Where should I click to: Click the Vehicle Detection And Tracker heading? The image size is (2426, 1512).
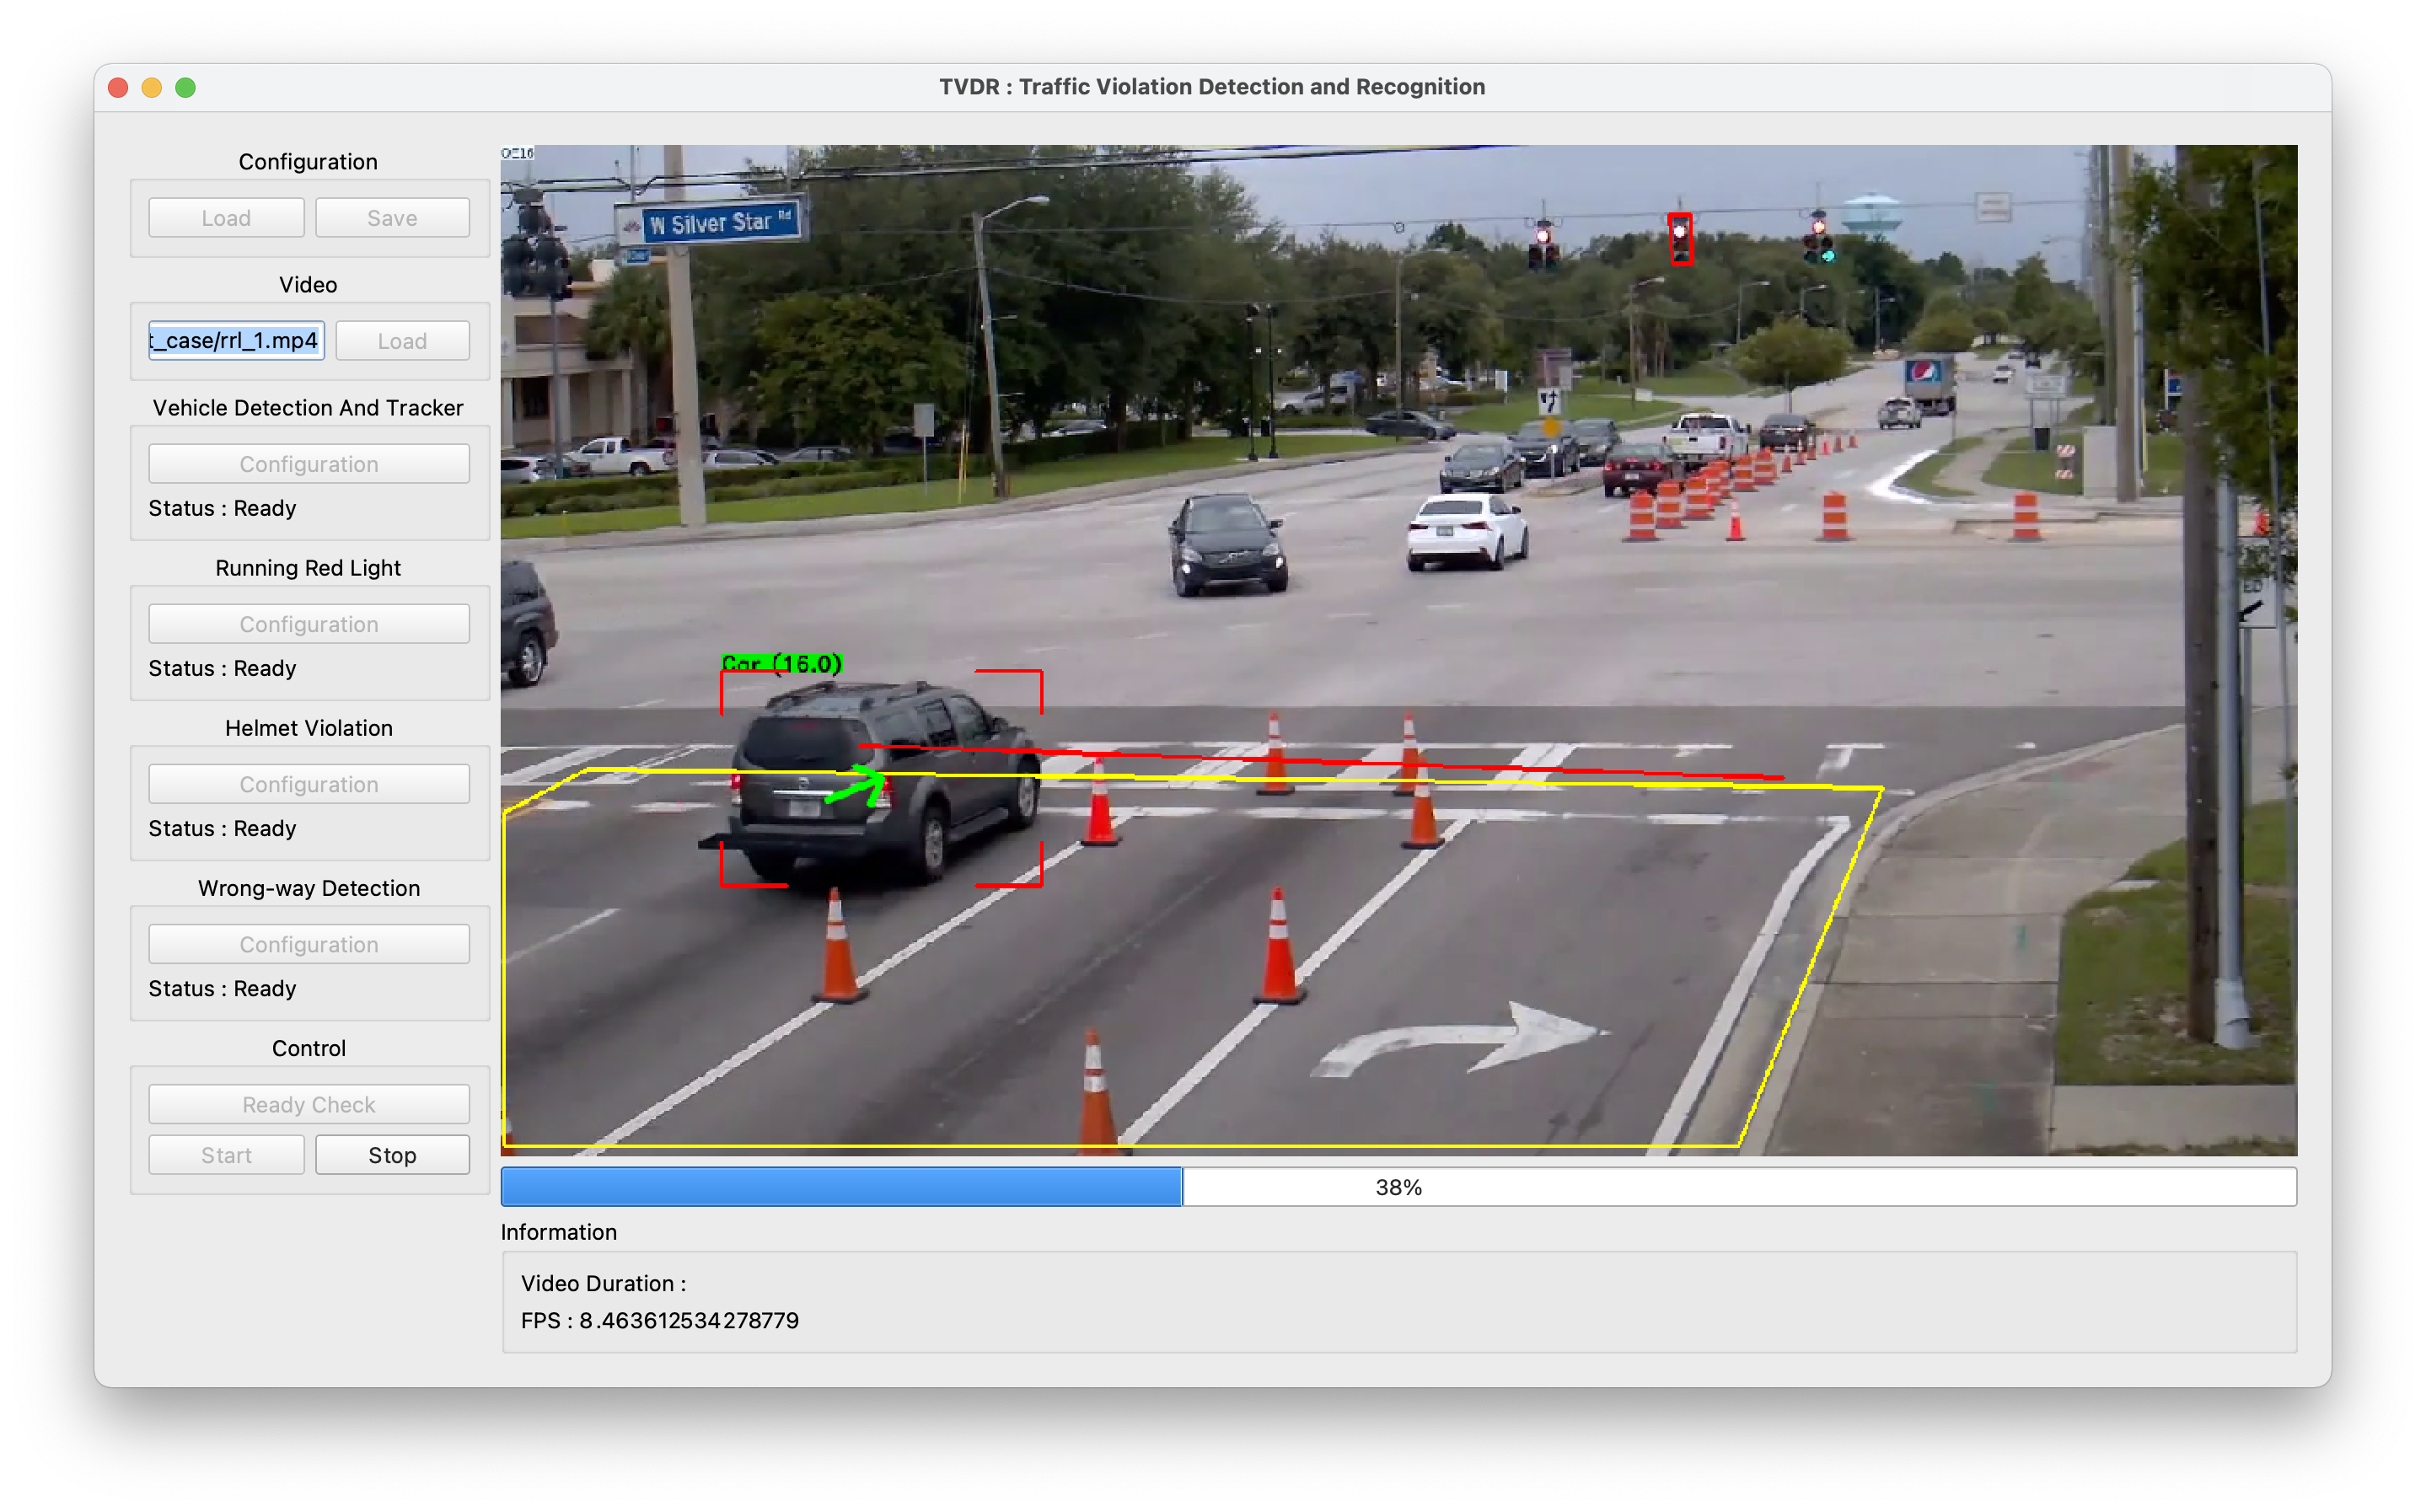pos(308,408)
